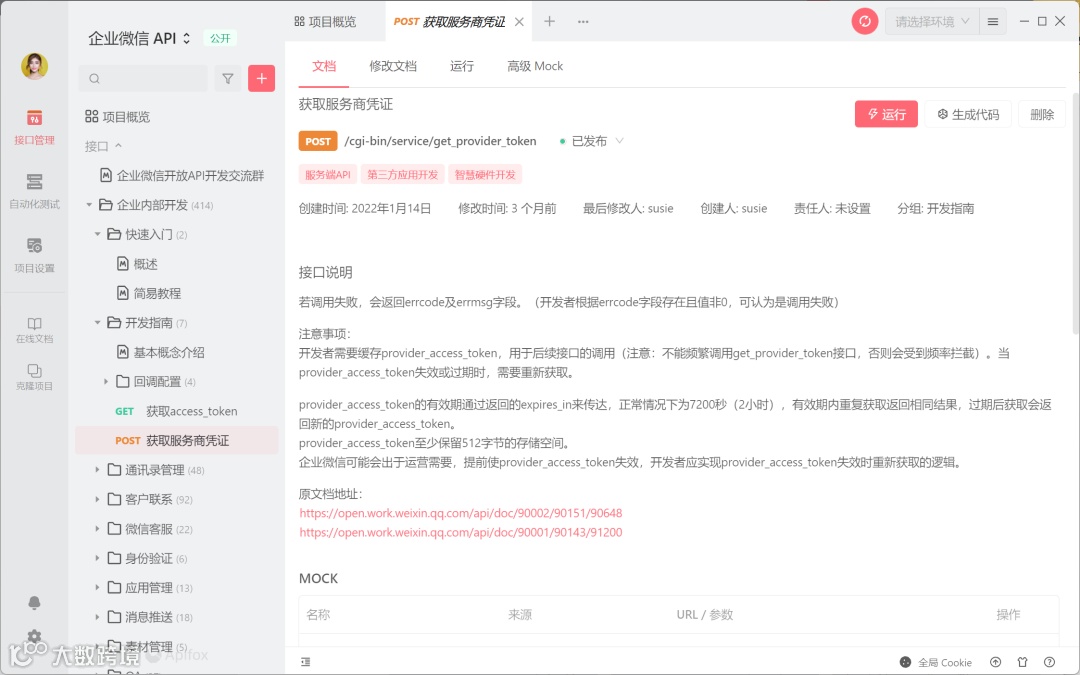Select the 文档 tab
The width and height of the screenshot is (1080, 675).
point(324,66)
